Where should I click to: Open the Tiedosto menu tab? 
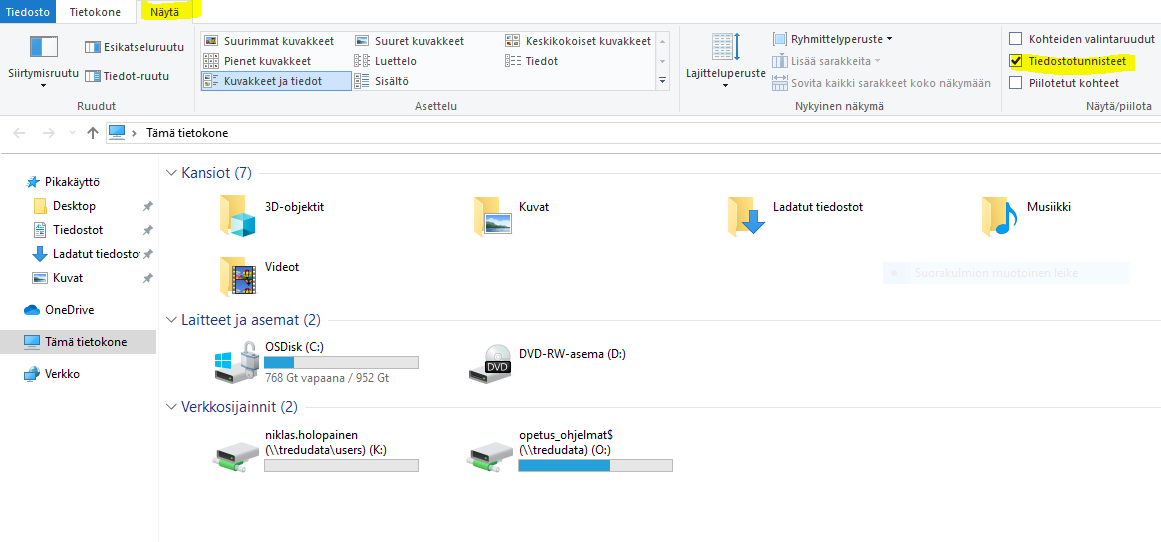coord(29,12)
